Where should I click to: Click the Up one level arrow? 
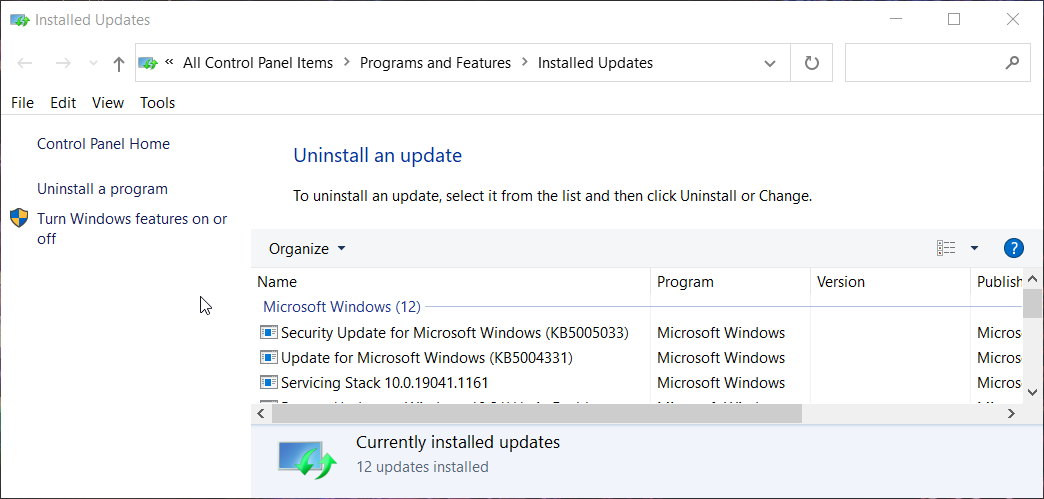tap(119, 64)
